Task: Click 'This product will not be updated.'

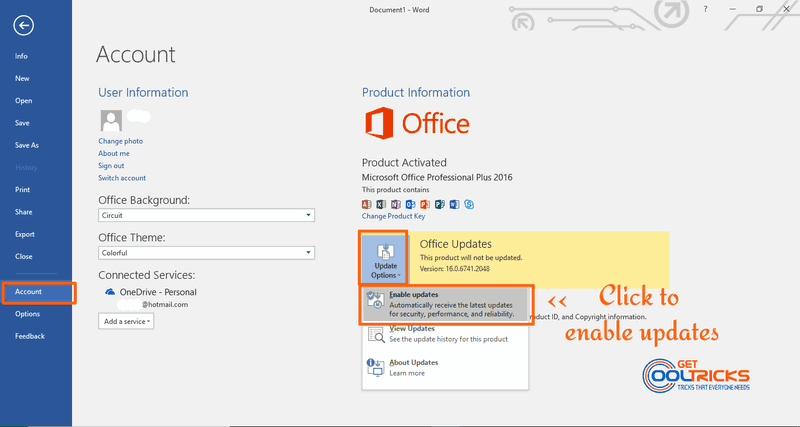Action: [x=471, y=258]
